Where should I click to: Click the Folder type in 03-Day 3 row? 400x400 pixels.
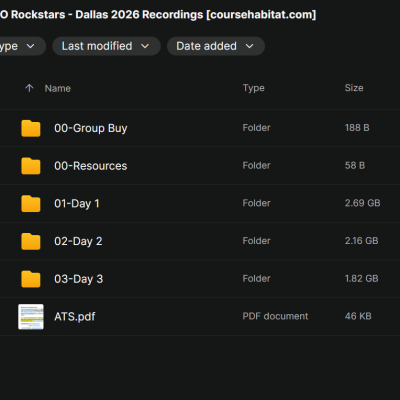pyautogui.click(x=256, y=278)
